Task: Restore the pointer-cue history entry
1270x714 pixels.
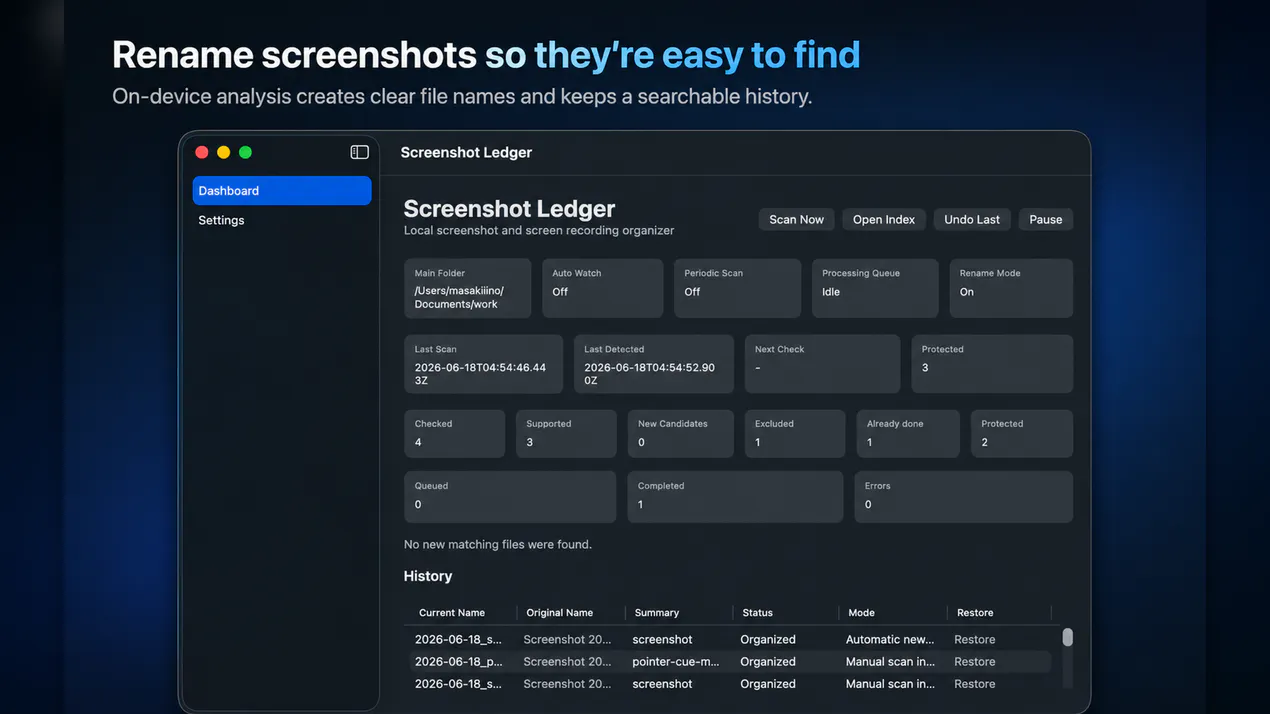Action: coord(974,662)
